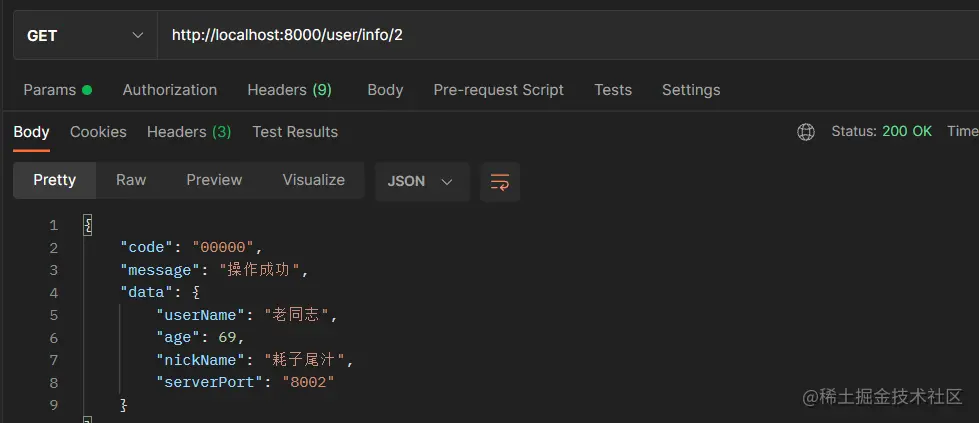
Task: Open the response Headers (3) tab
Action: (x=189, y=132)
